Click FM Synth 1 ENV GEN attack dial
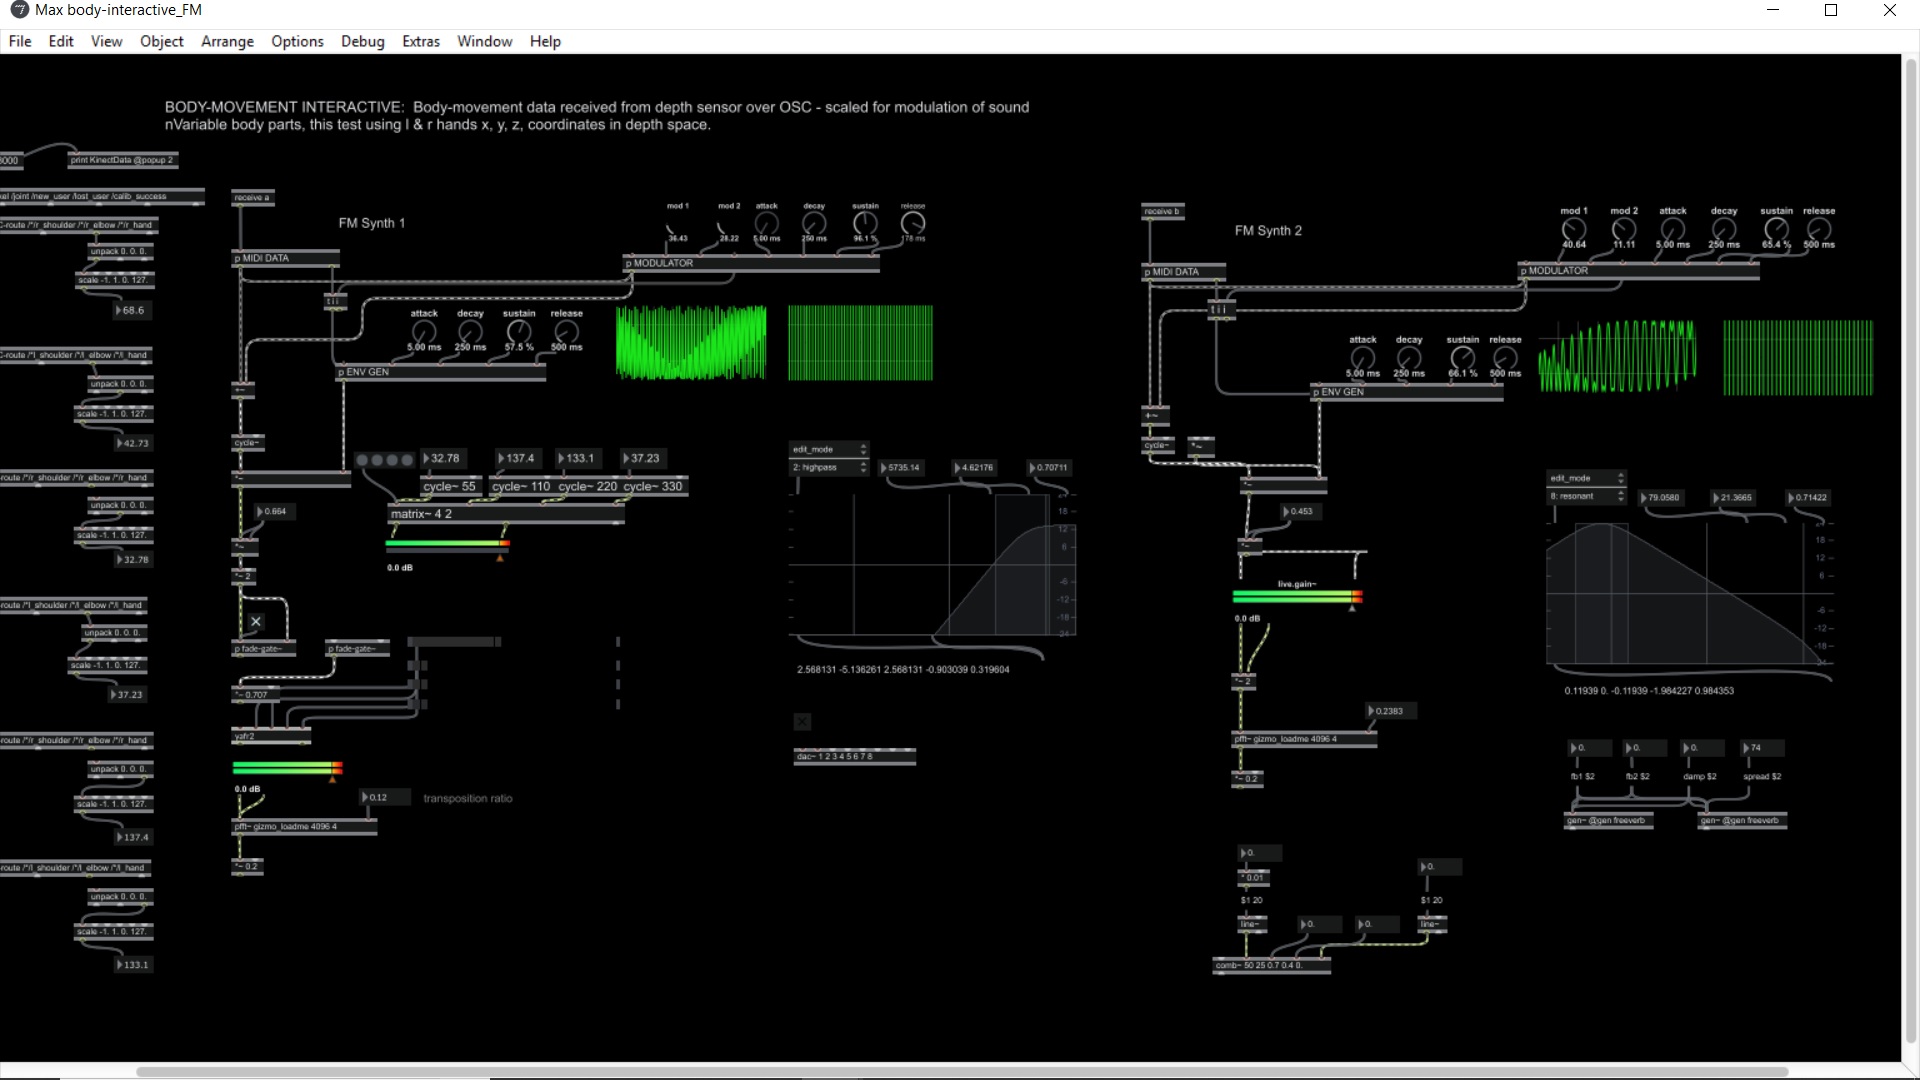 click(x=424, y=331)
